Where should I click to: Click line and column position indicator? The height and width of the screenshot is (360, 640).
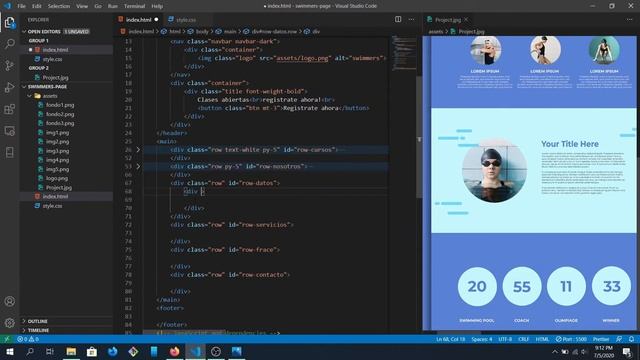(450, 339)
